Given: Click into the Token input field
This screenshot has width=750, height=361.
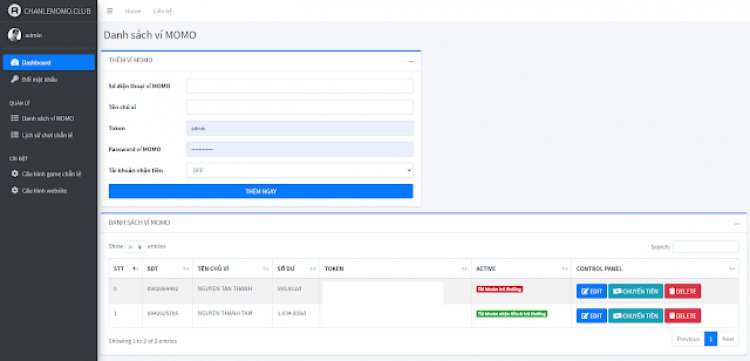Looking at the screenshot, I should coord(300,128).
